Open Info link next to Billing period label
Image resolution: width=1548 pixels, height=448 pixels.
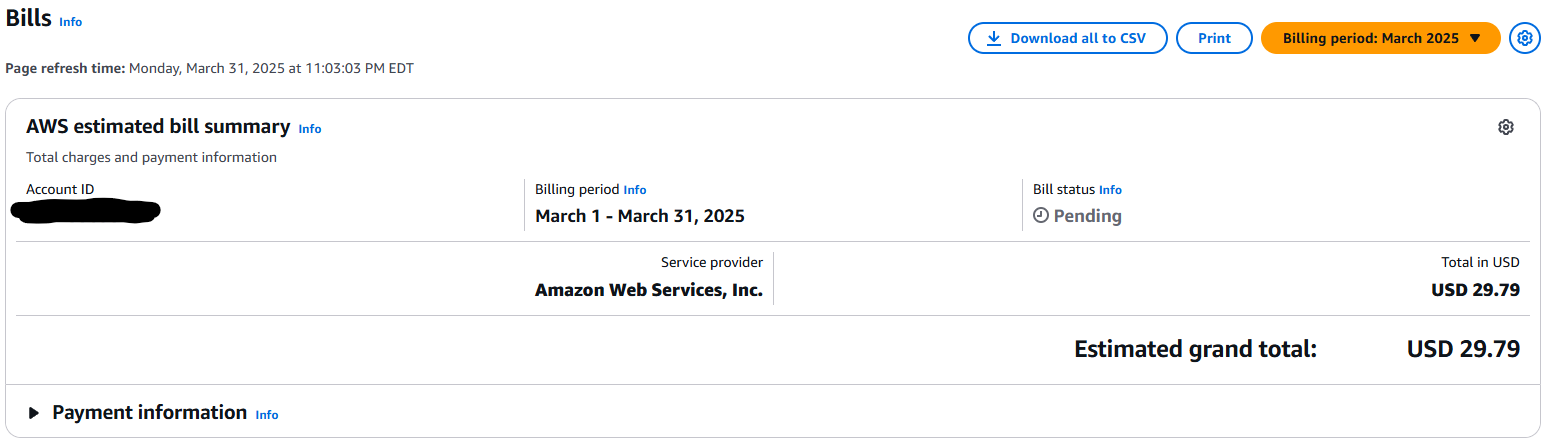click(635, 190)
